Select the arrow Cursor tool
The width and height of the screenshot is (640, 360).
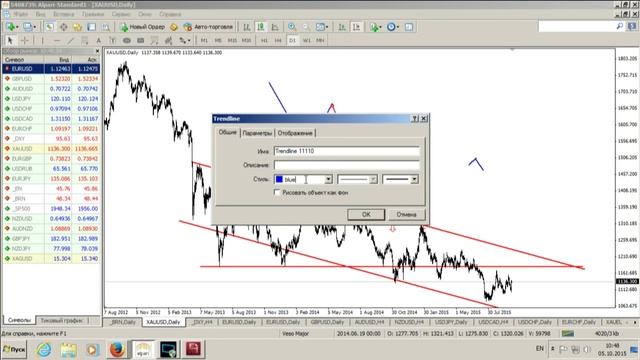[11, 40]
